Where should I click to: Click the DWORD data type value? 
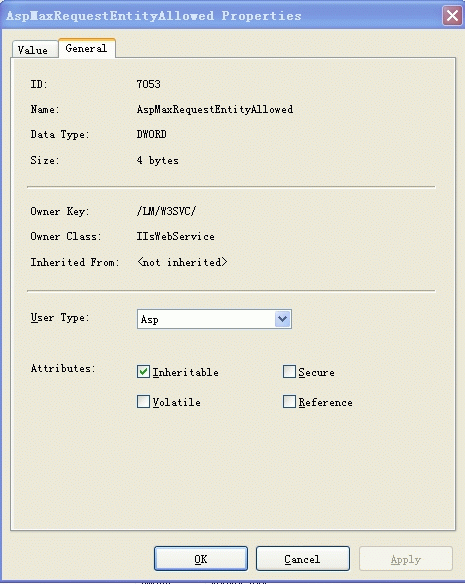point(151,134)
